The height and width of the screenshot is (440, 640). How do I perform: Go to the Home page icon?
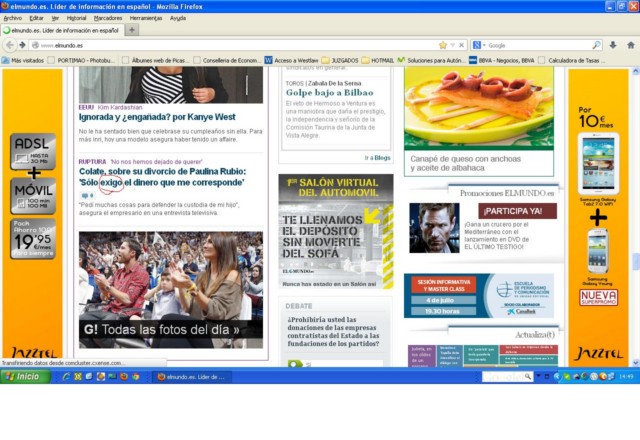pyautogui.click(x=631, y=45)
